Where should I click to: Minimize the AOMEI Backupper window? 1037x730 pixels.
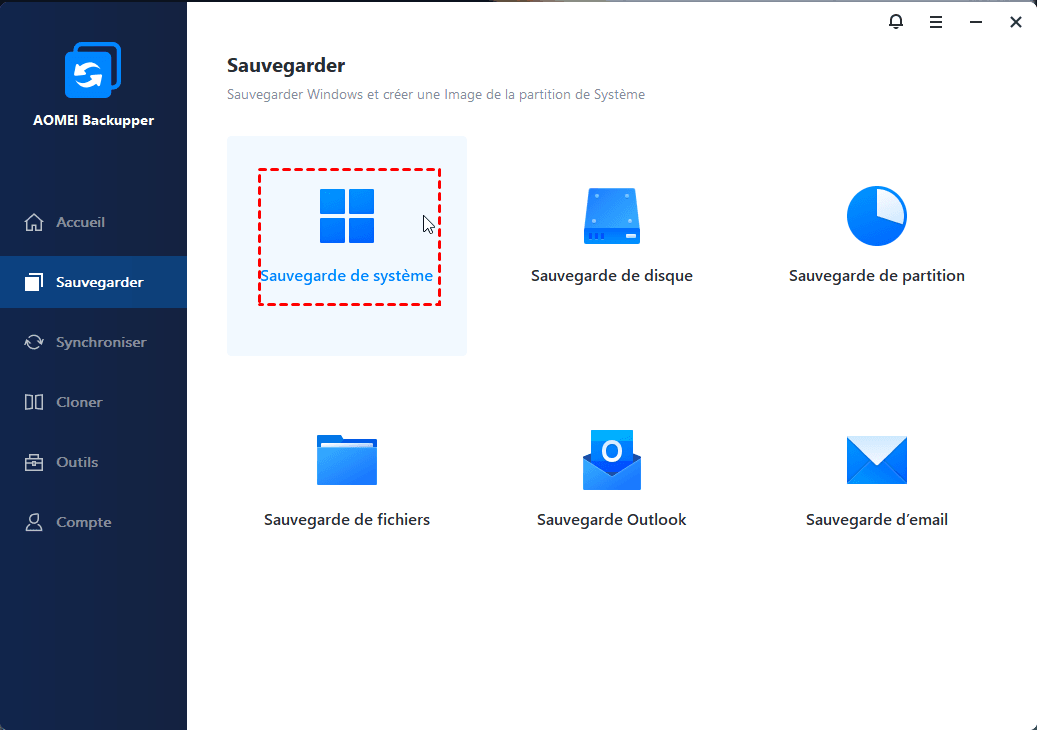coord(975,22)
